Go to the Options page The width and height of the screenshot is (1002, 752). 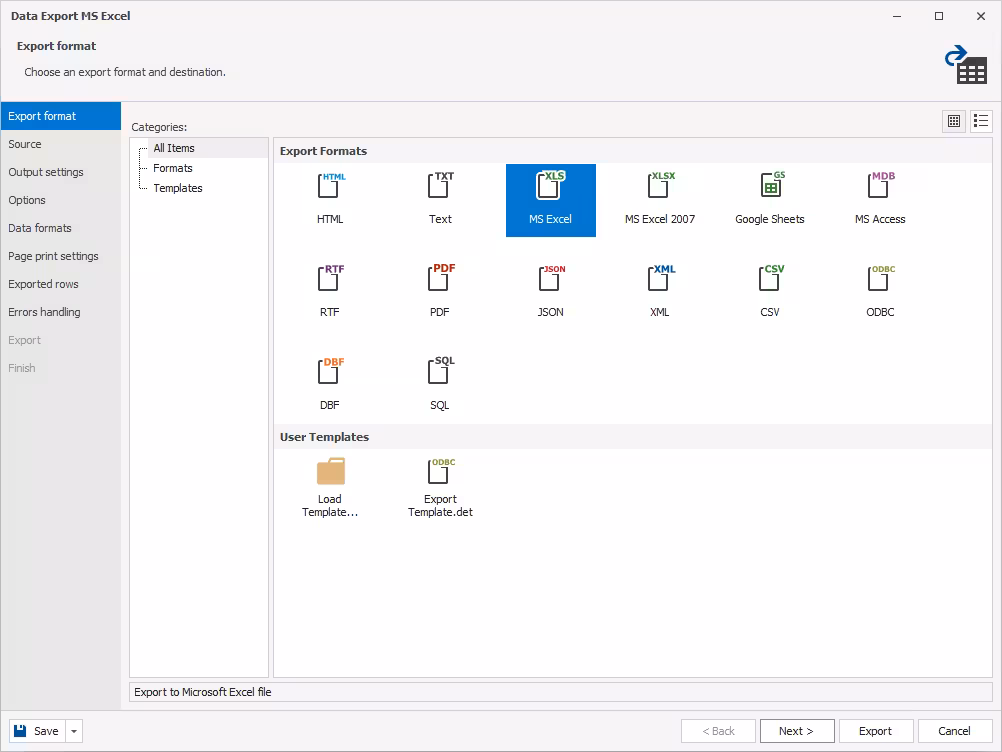(61, 200)
